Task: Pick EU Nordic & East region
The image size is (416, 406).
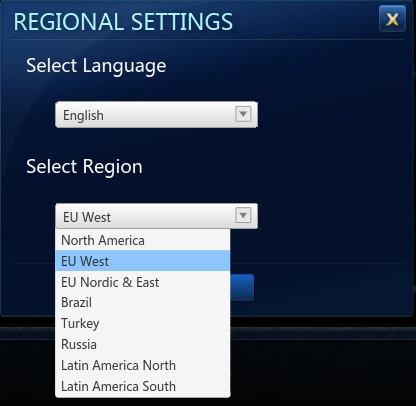Action: pyautogui.click(x=143, y=282)
